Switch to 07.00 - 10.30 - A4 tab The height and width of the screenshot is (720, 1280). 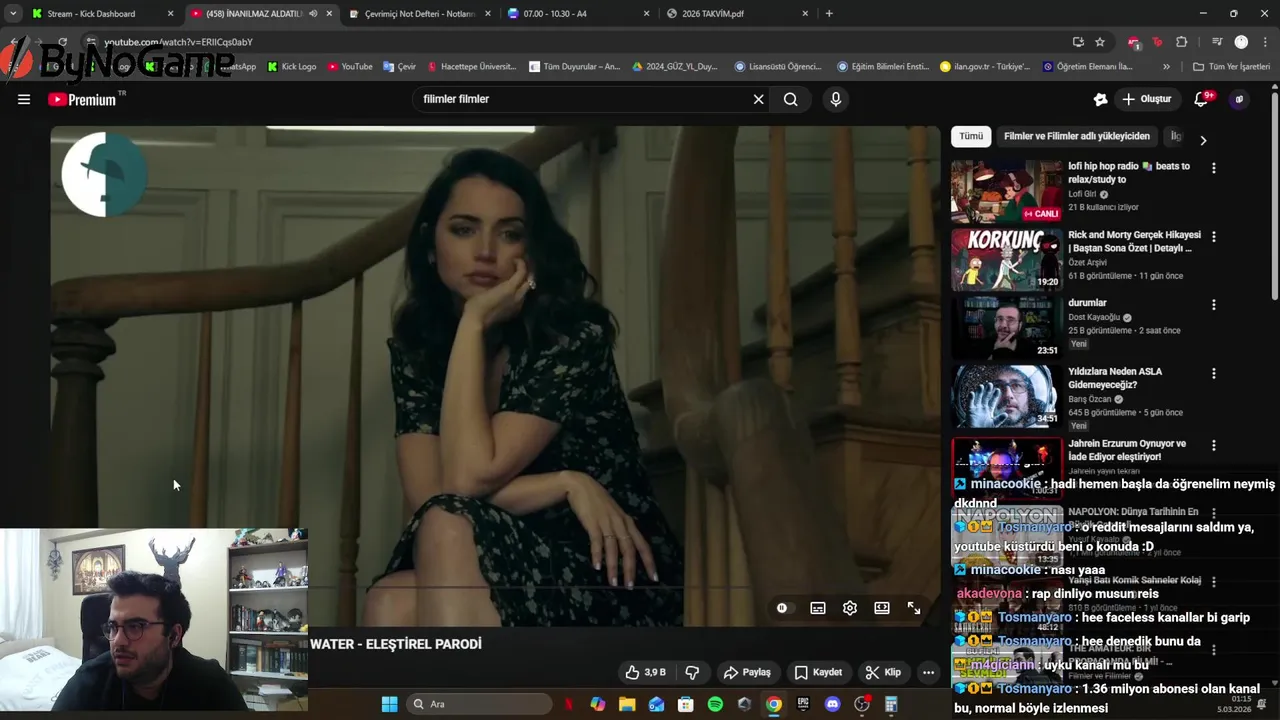coord(578,13)
